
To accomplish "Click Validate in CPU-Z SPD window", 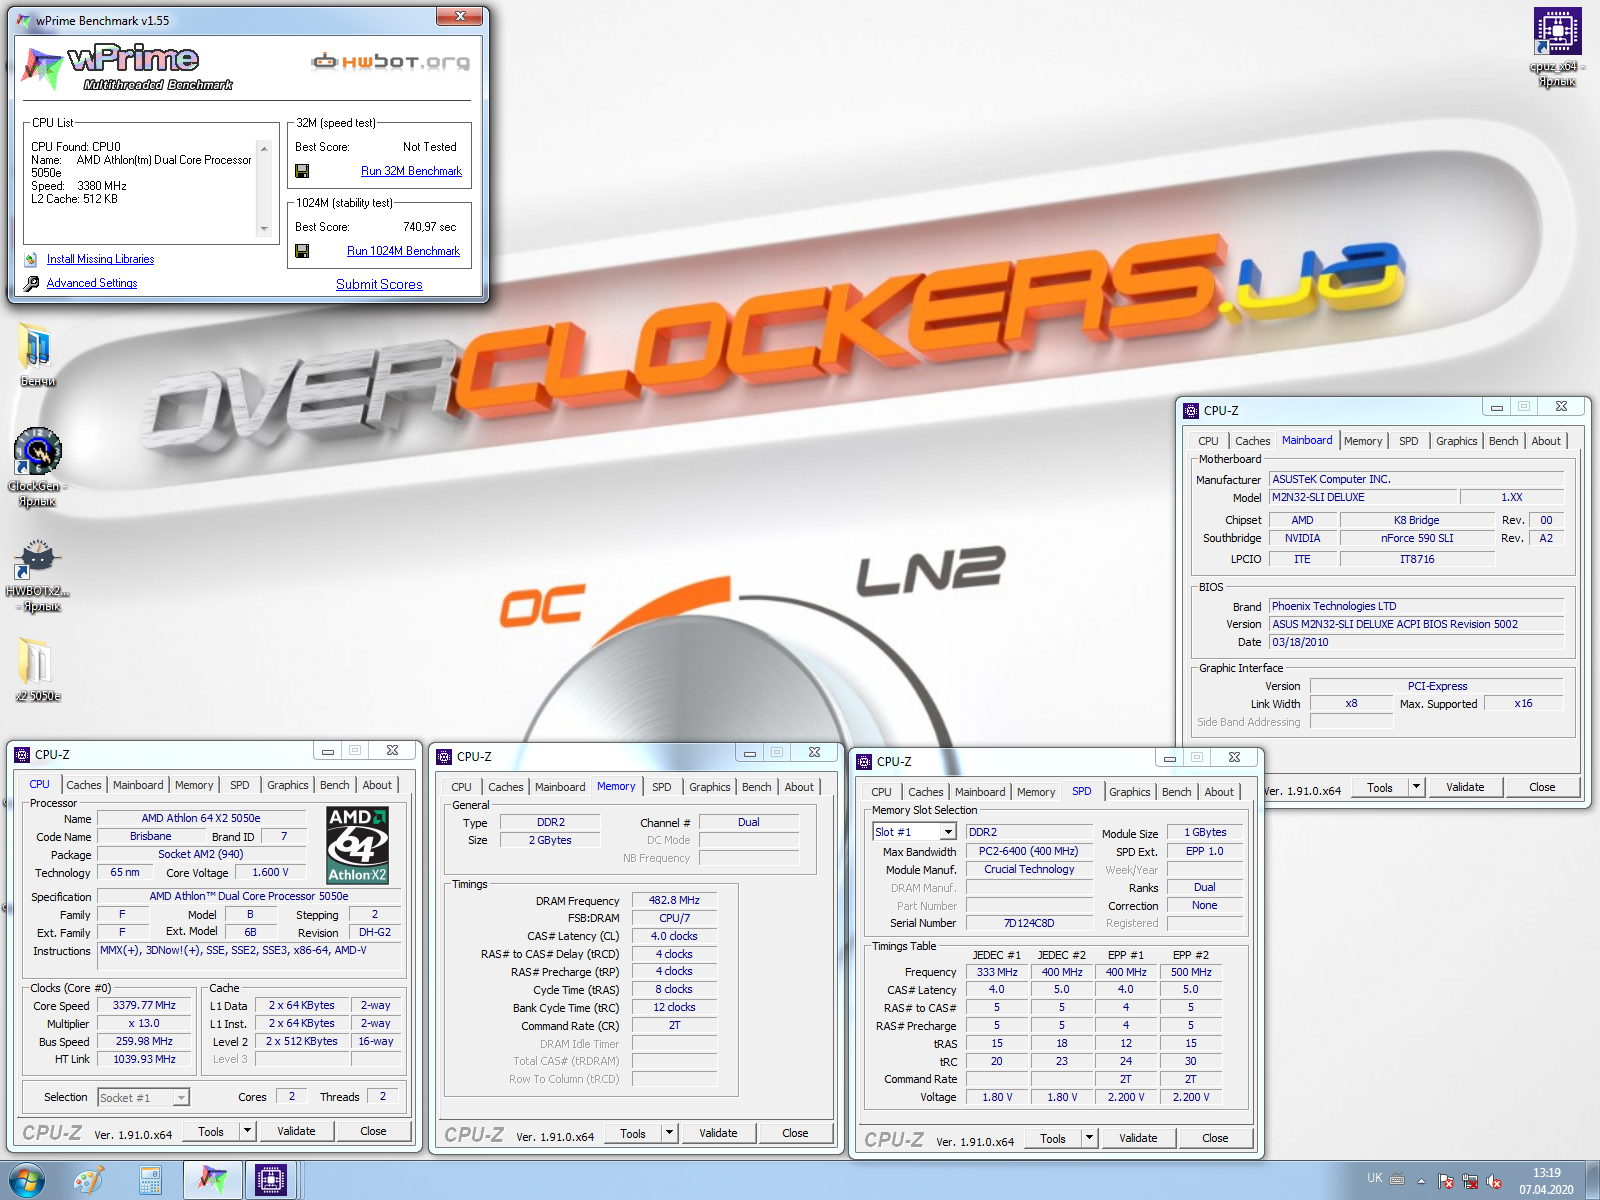I will (1138, 1138).
